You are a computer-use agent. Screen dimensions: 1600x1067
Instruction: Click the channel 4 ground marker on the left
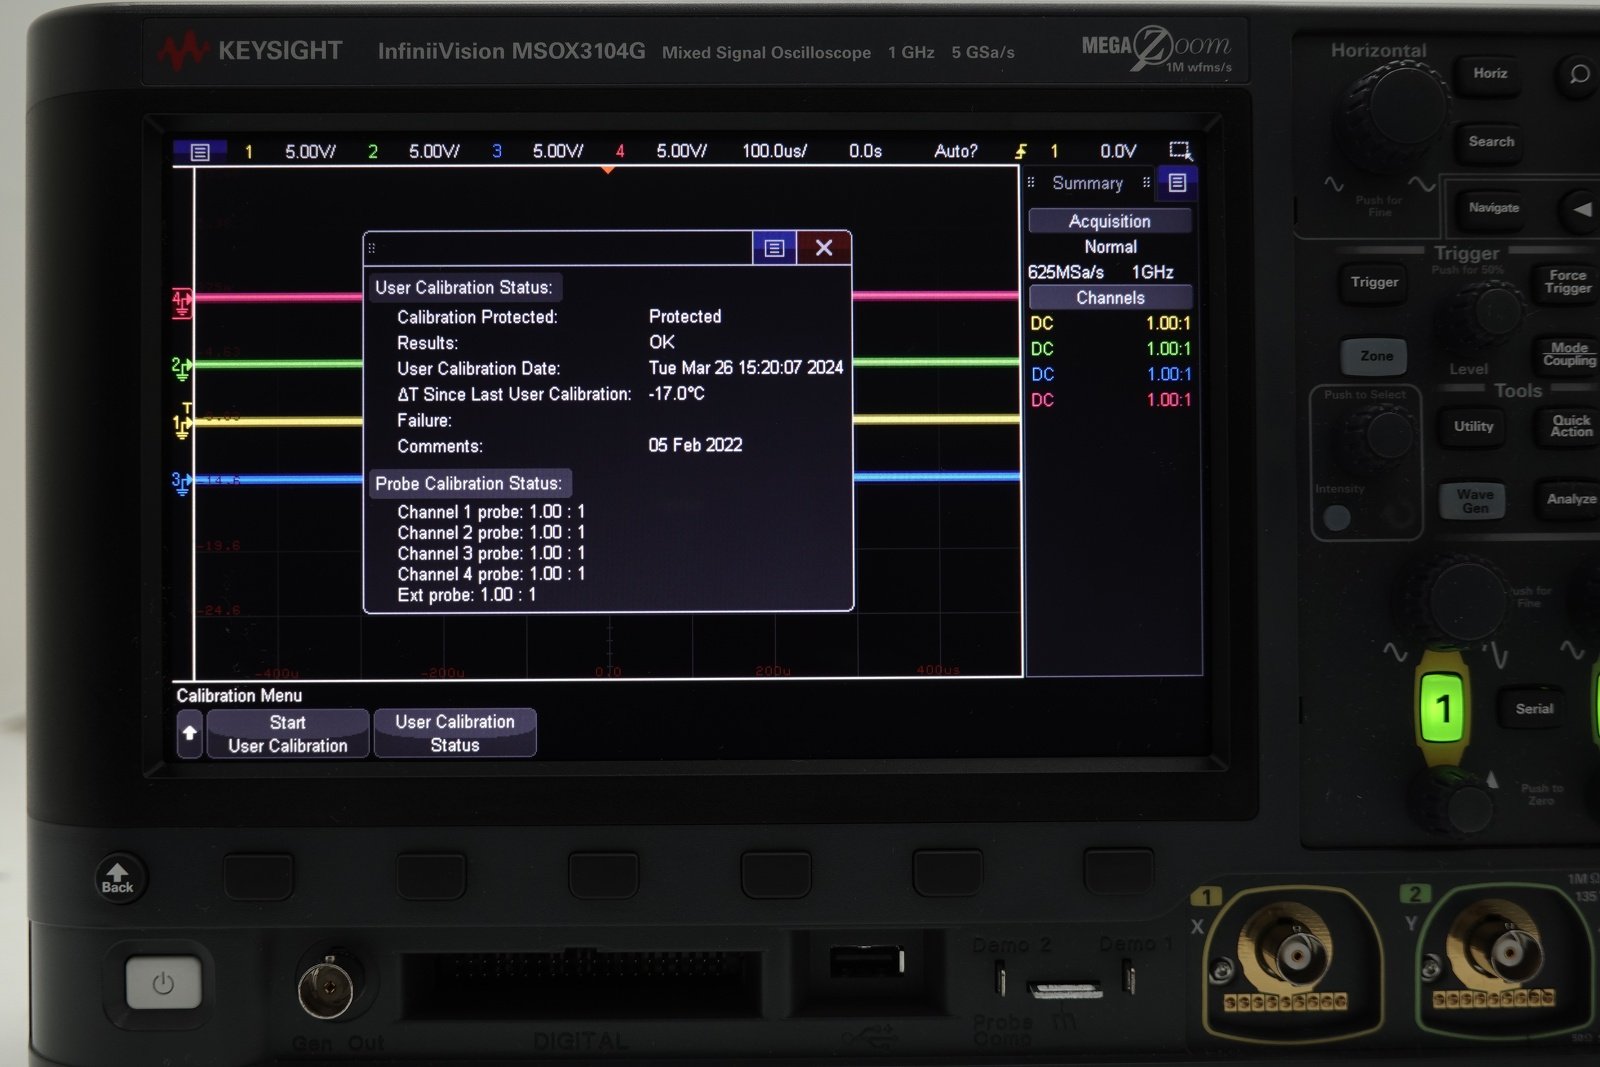(x=182, y=302)
